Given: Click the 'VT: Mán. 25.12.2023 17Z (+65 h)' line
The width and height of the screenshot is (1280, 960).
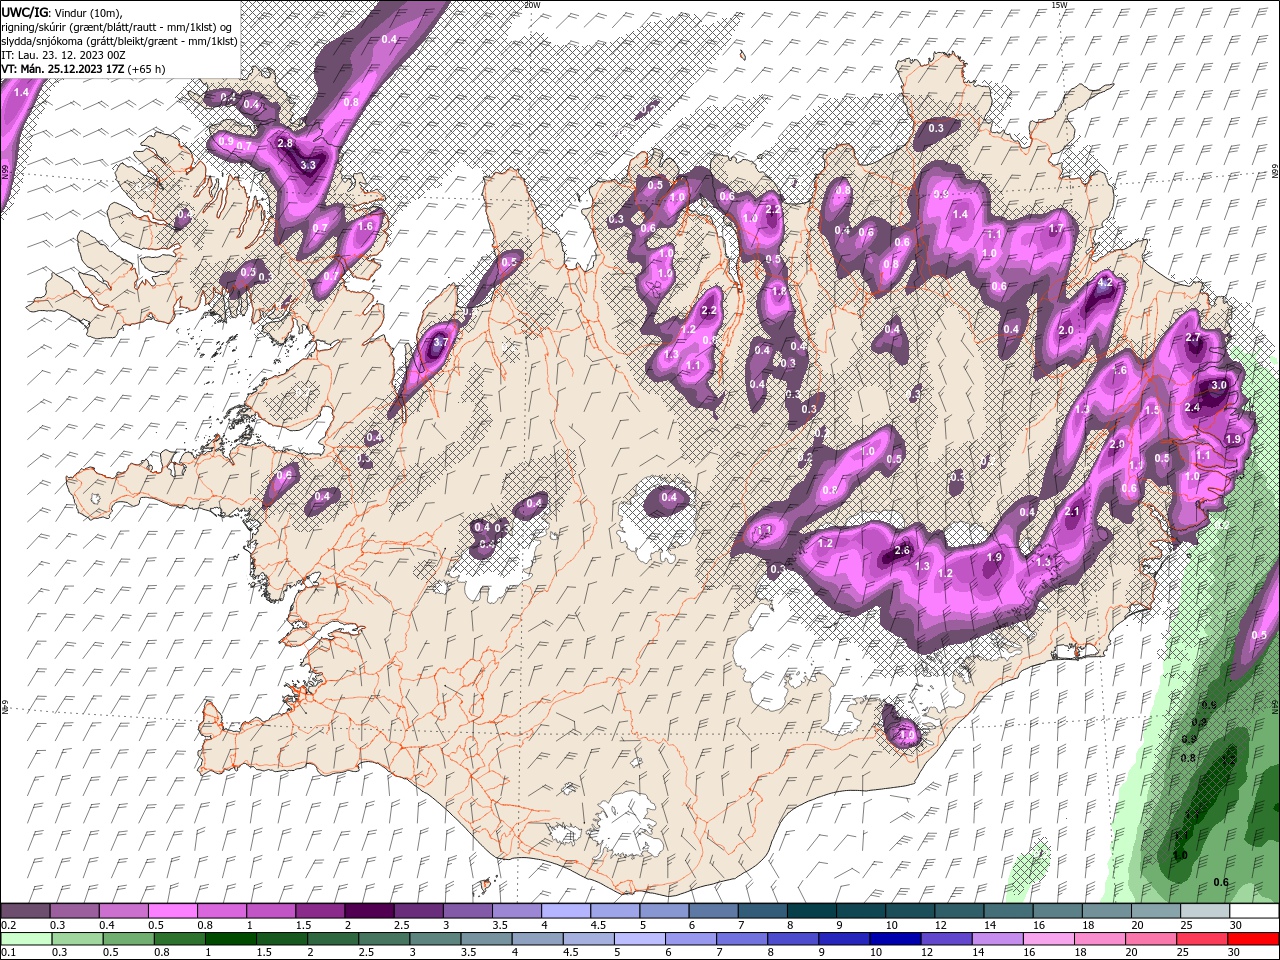Looking at the screenshot, I should (83, 69).
